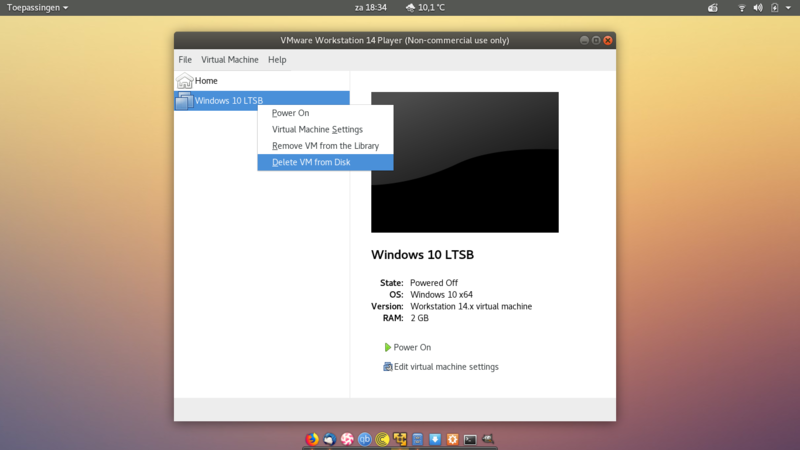Minimize the VMware Player window

[x=584, y=40]
